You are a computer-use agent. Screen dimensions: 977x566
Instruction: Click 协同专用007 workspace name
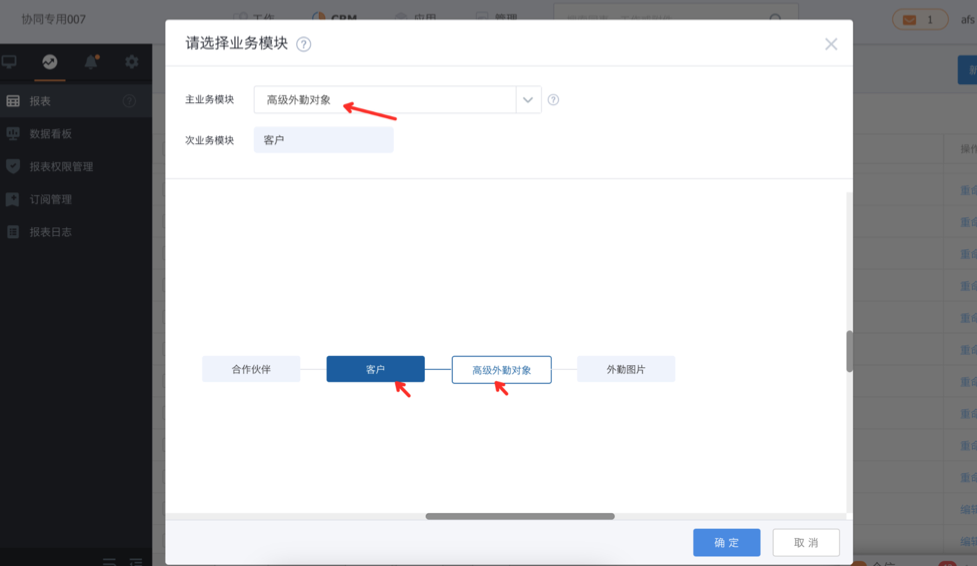pyautogui.click(x=54, y=19)
